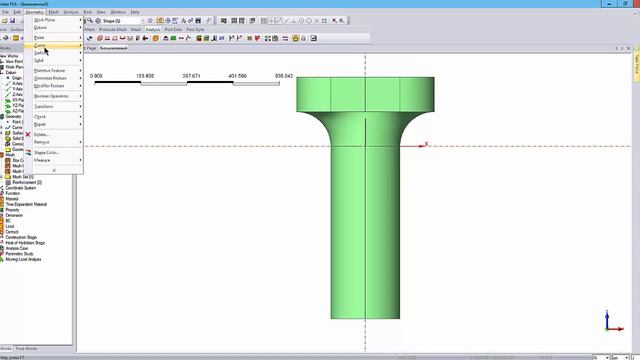The image size is (640, 360).
Task: Open Generator Feature submenu
Action: [54, 78]
